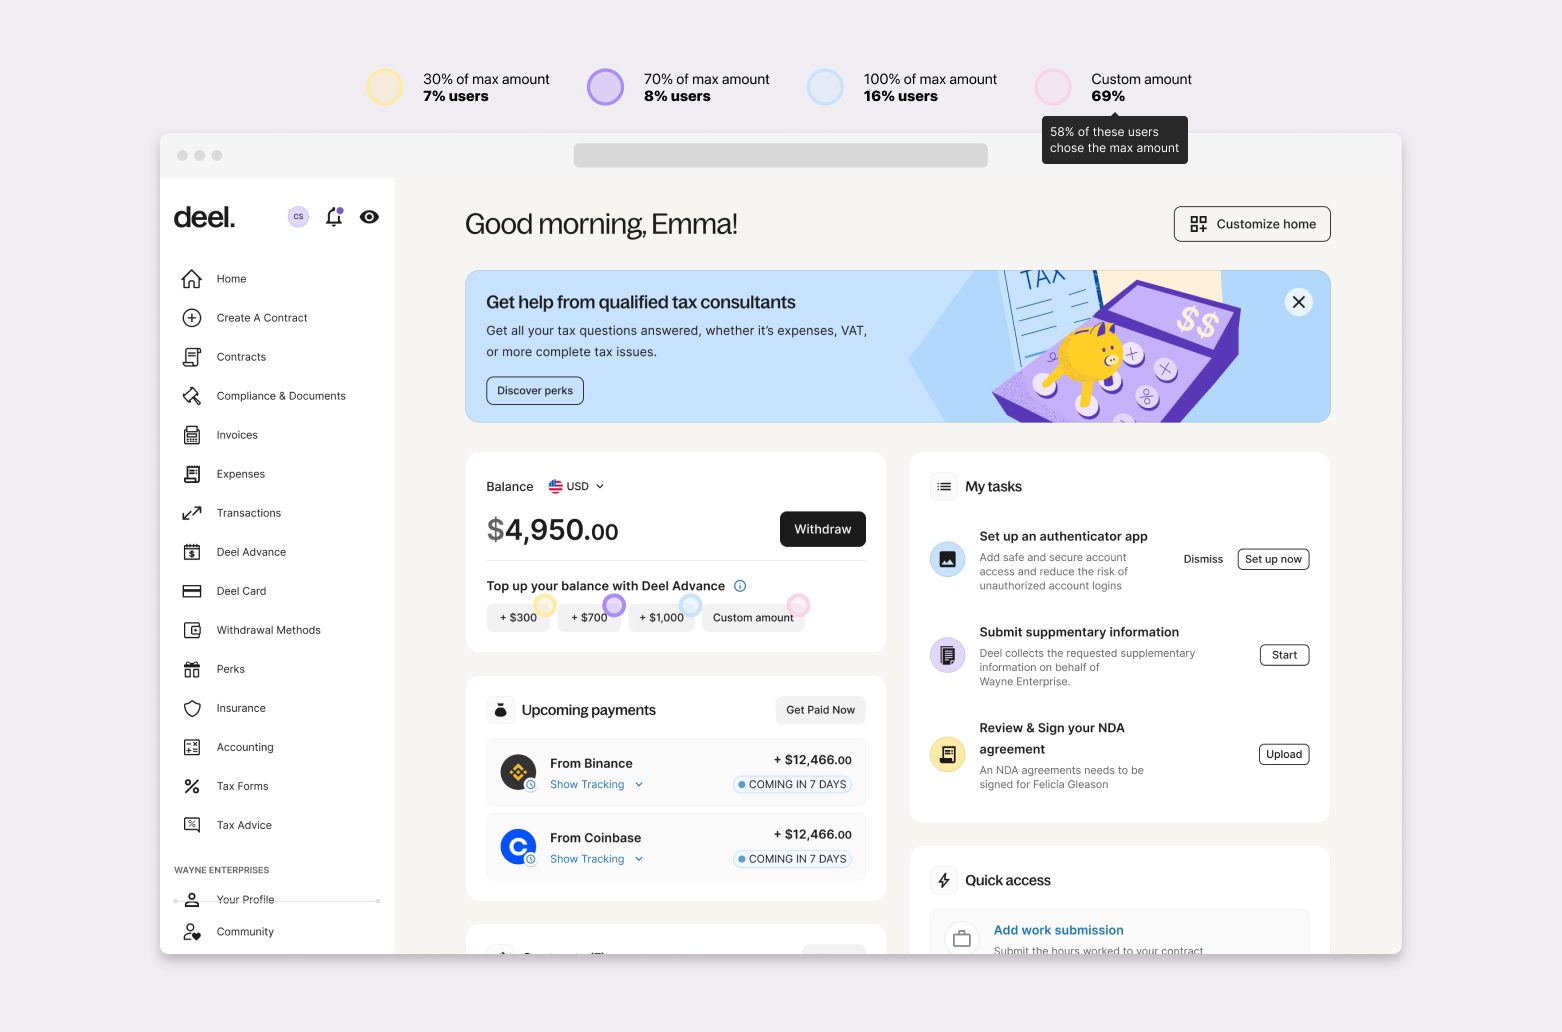Open Transactions in the sidebar menu
Viewport: 1562px width, 1032px height.
point(248,513)
